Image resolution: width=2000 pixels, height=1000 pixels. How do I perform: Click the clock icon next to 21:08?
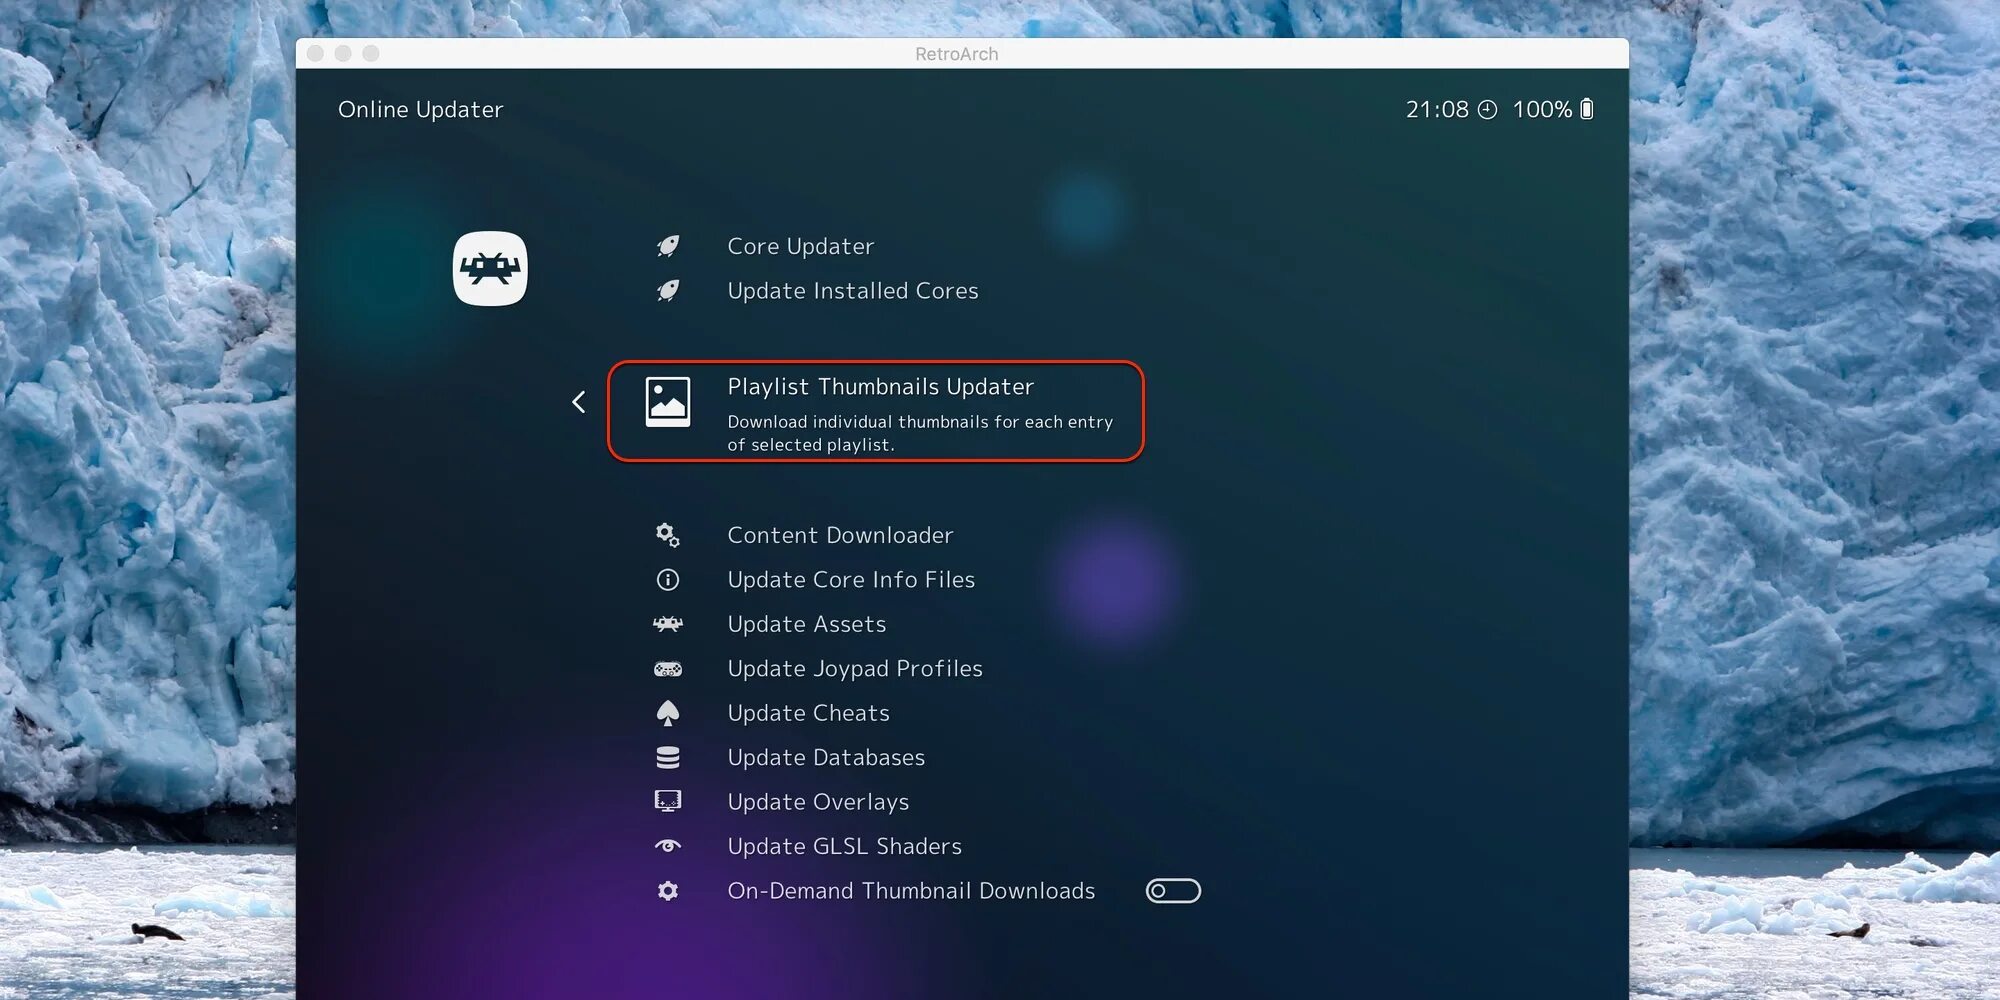click(1488, 110)
